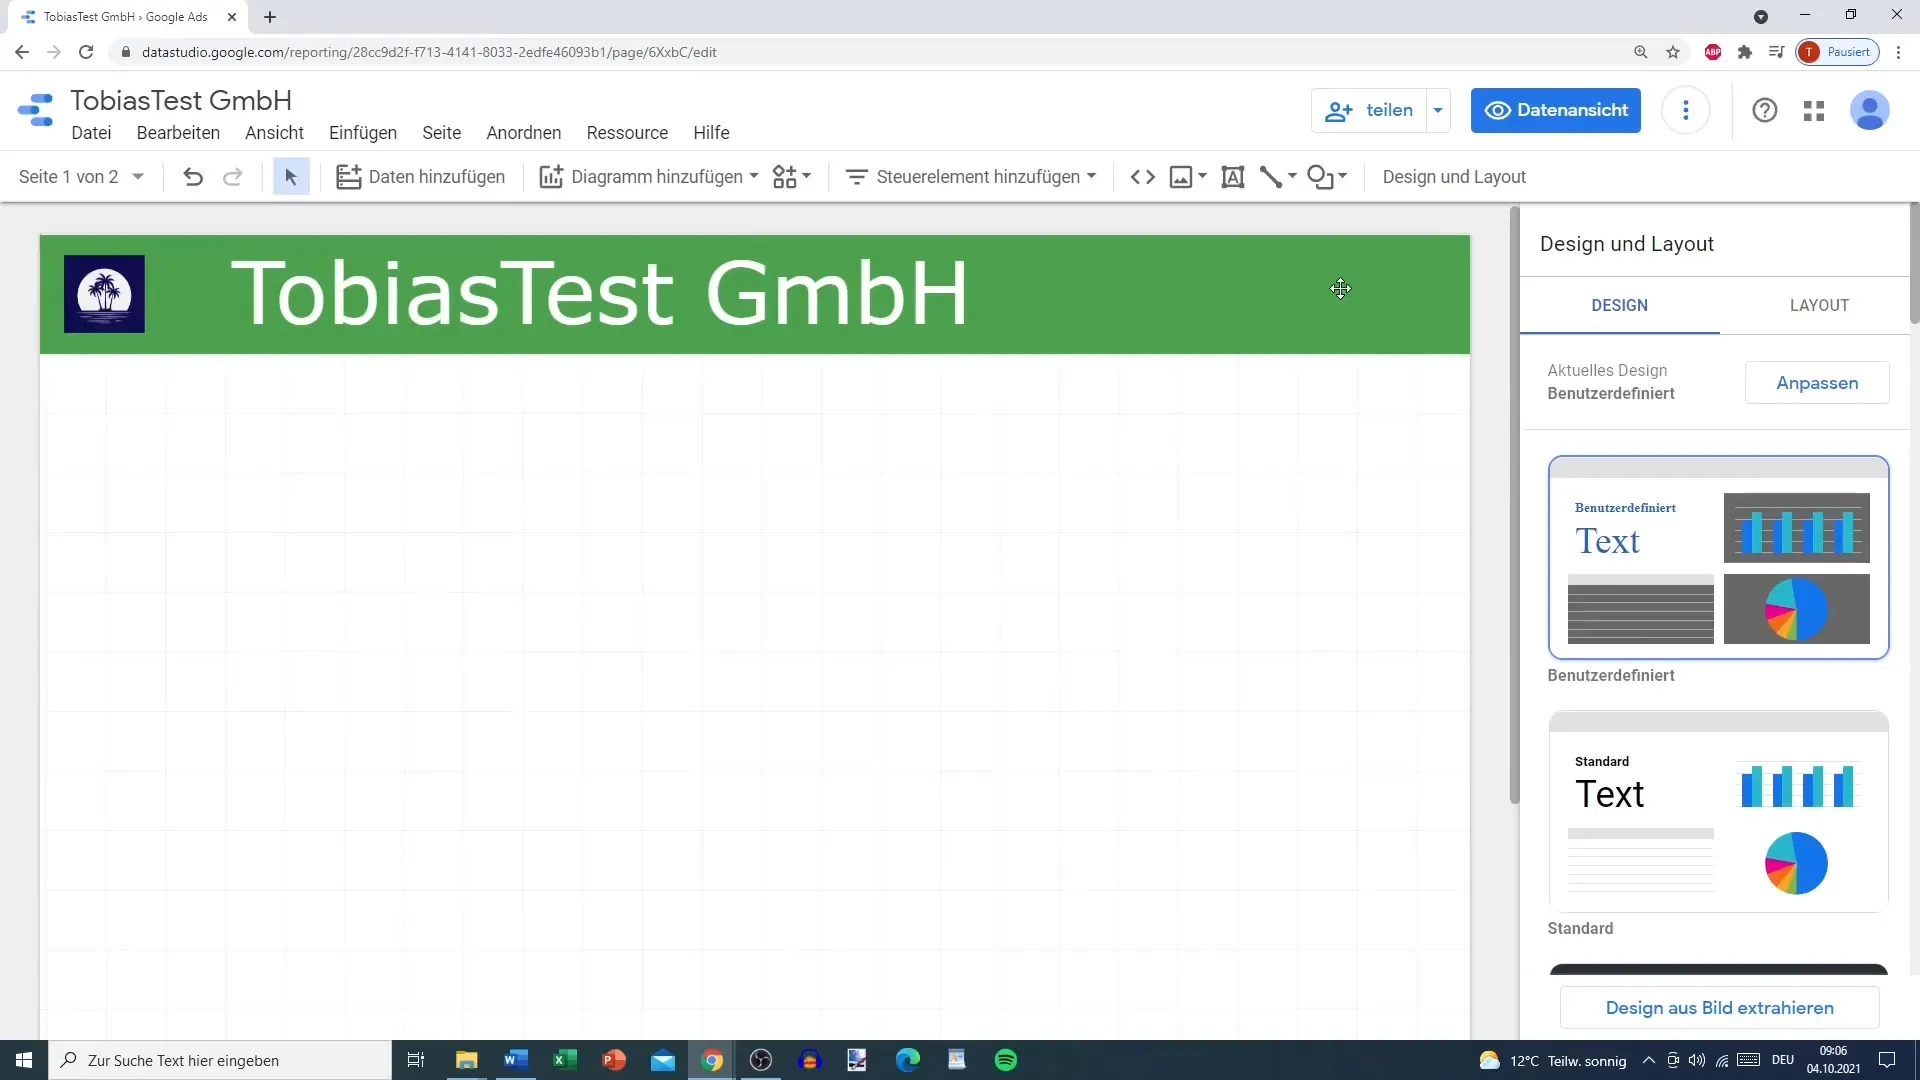Open the Pausiert profile chip
1920x1080 pixels.
click(1838, 52)
